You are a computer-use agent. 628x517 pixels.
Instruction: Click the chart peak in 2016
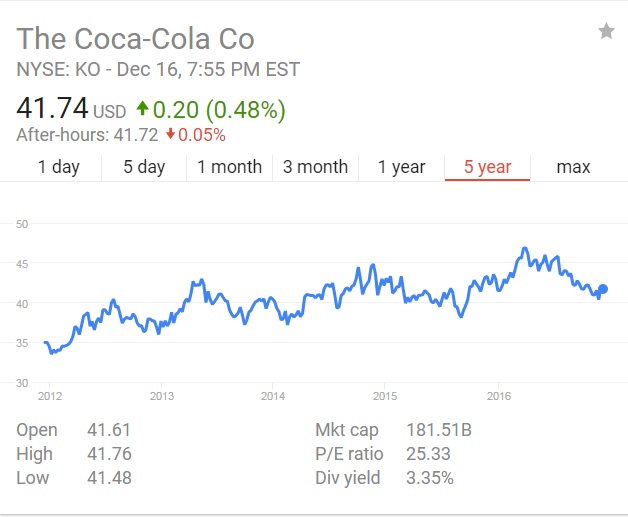pos(524,248)
